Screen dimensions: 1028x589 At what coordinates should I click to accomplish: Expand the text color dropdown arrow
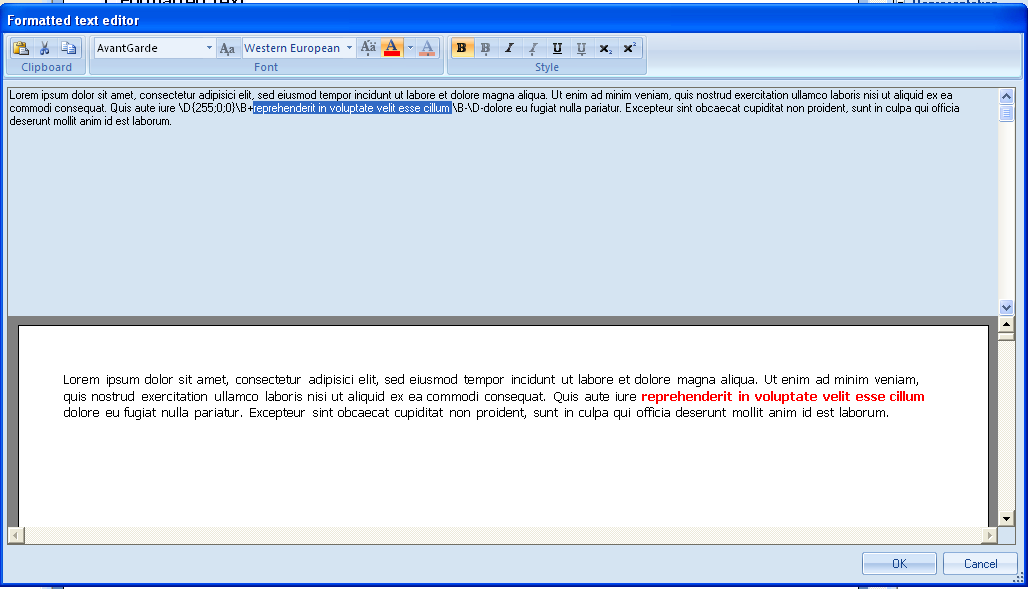coord(410,48)
